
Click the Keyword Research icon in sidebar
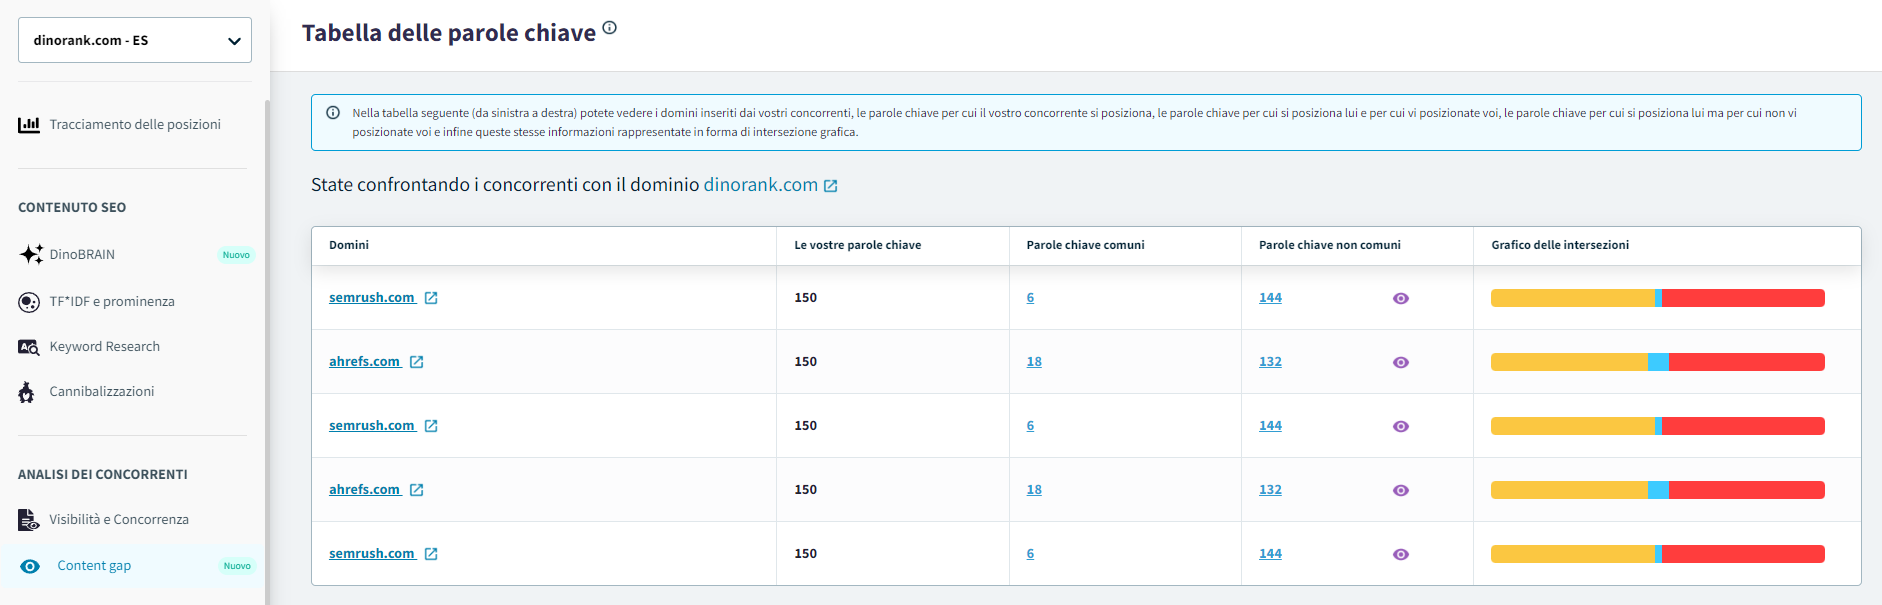[x=29, y=347]
